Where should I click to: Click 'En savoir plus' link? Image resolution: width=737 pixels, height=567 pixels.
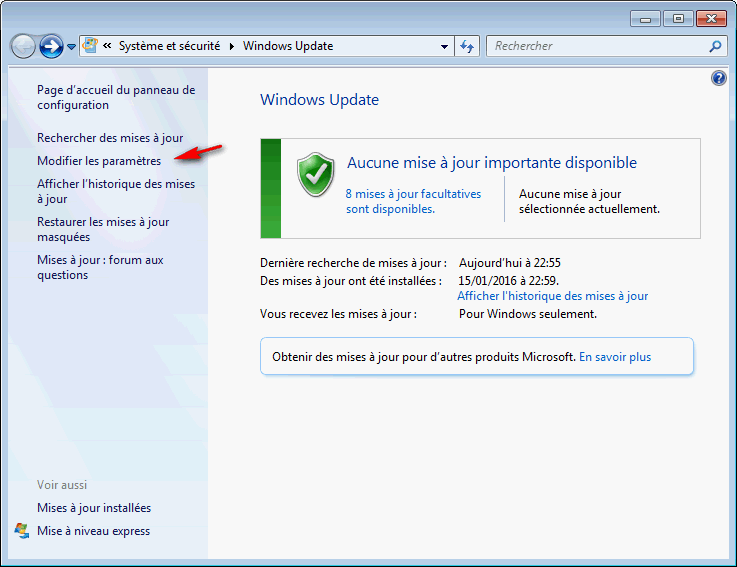(615, 357)
